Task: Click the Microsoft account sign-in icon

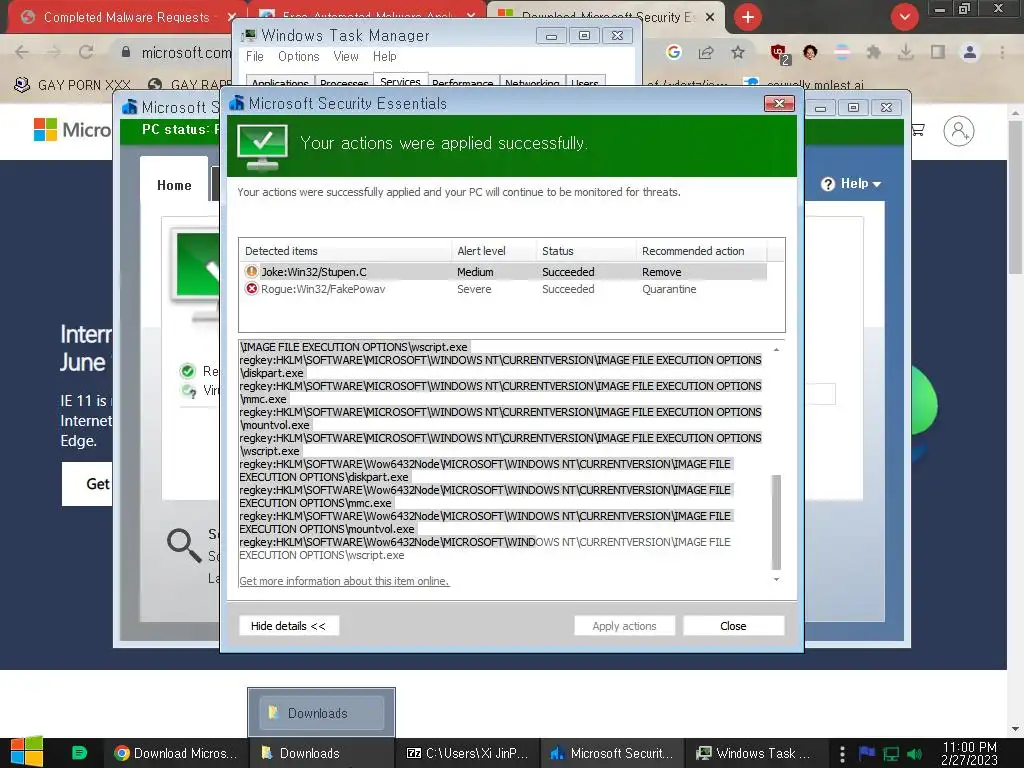Action: [959, 131]
